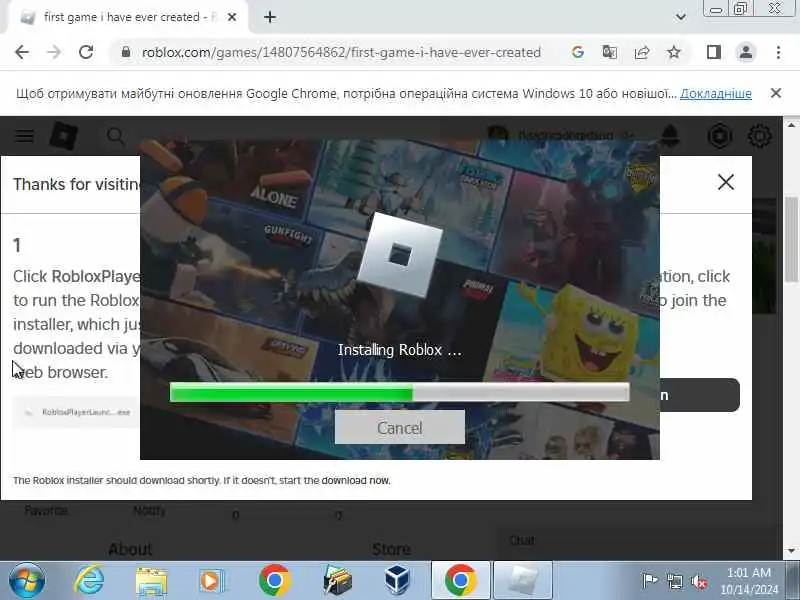Open the Chat panel header
The height and width of the screenshot is (600, 800).
click(521, 540)
